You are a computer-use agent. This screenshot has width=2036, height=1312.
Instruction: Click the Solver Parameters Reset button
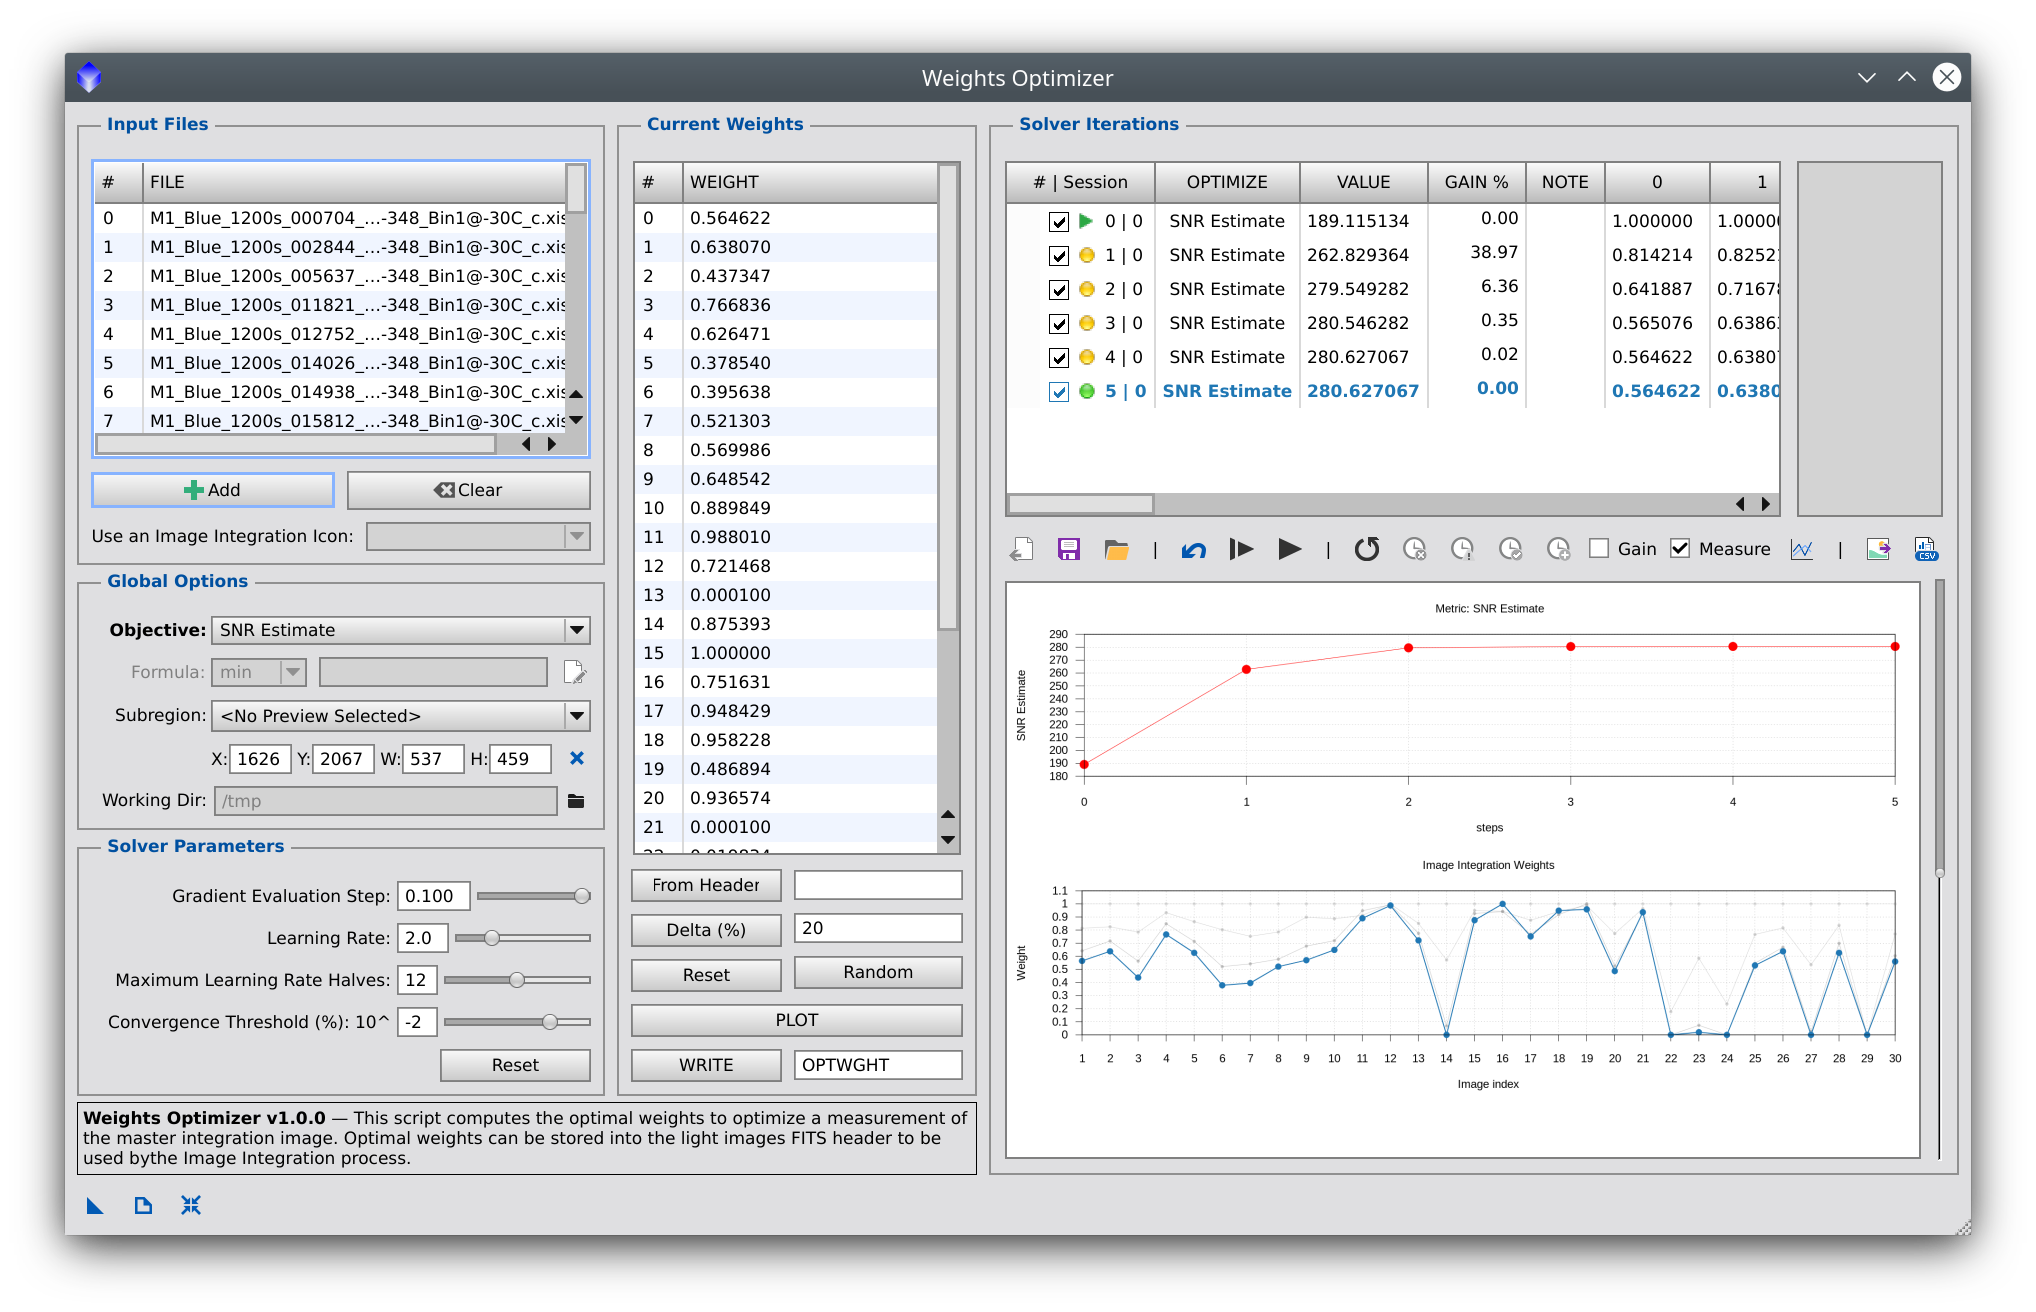(515, 1065)
